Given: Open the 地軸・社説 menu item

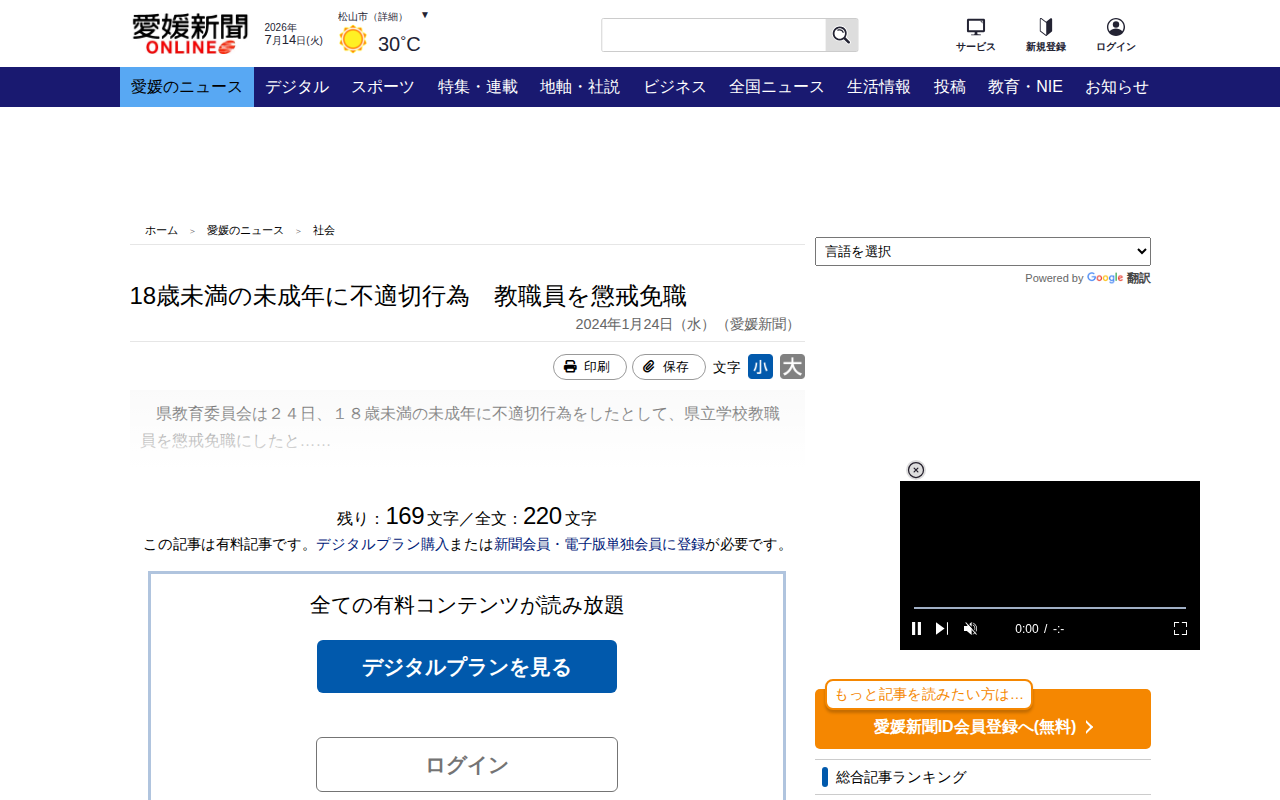Looking at the screenshot, I should (580, 87).
